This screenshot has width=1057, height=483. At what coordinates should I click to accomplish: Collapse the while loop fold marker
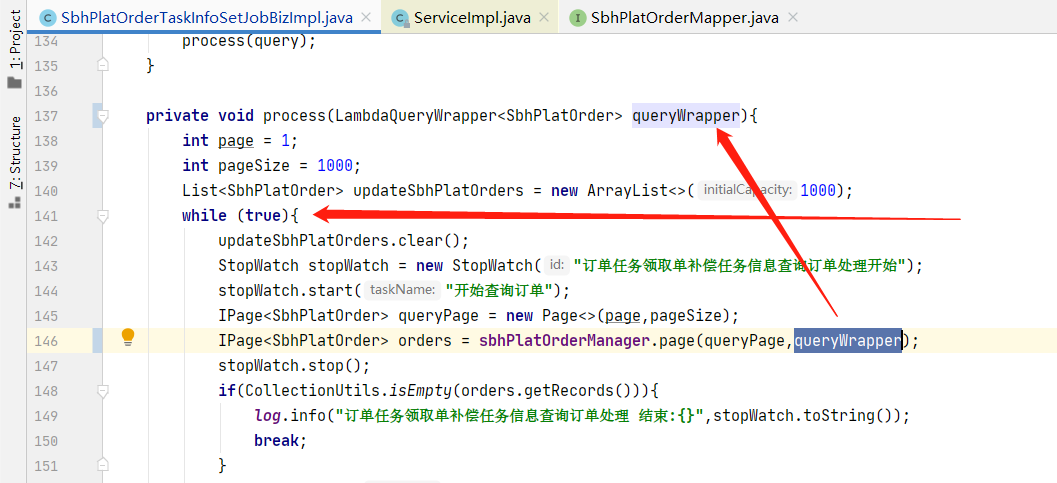102,216
